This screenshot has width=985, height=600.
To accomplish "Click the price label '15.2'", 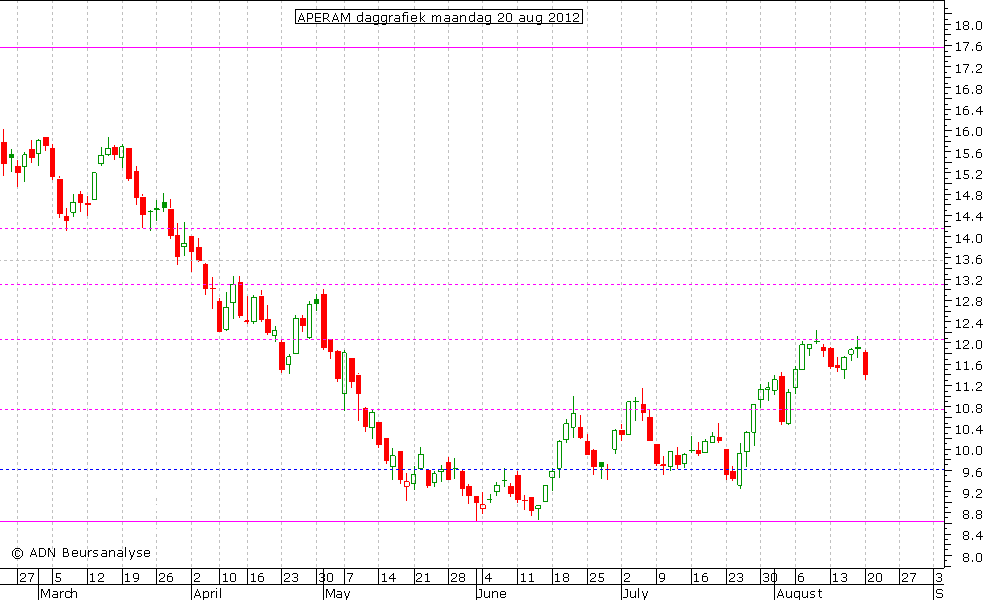I will [x=968, y=175].
